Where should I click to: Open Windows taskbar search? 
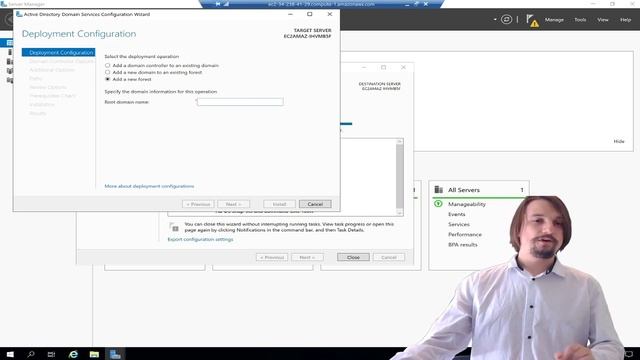(31, 354)
